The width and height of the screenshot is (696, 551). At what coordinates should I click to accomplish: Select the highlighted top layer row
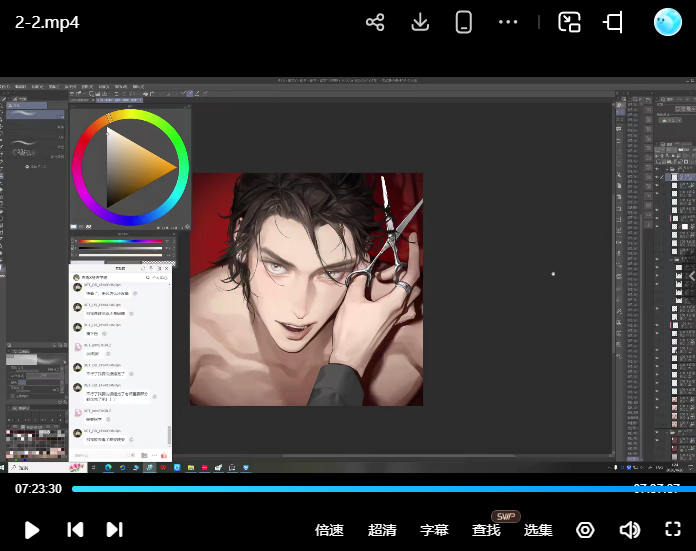coord(680,177)
